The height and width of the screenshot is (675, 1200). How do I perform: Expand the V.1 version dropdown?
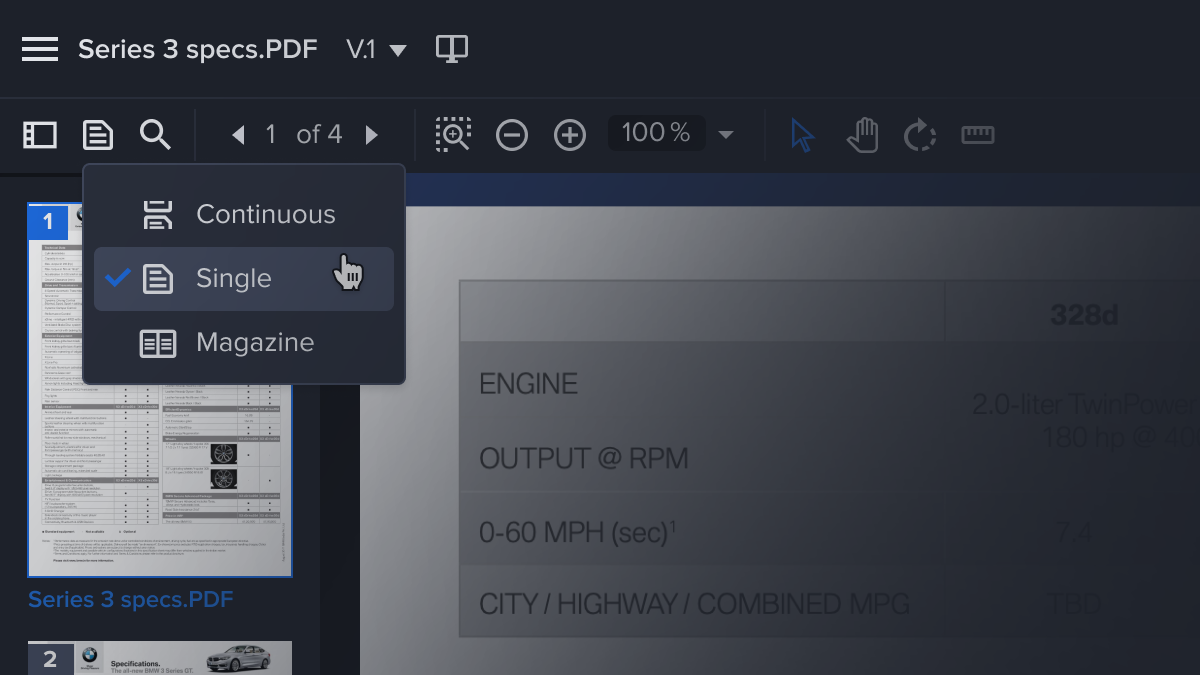click(398, 50)
